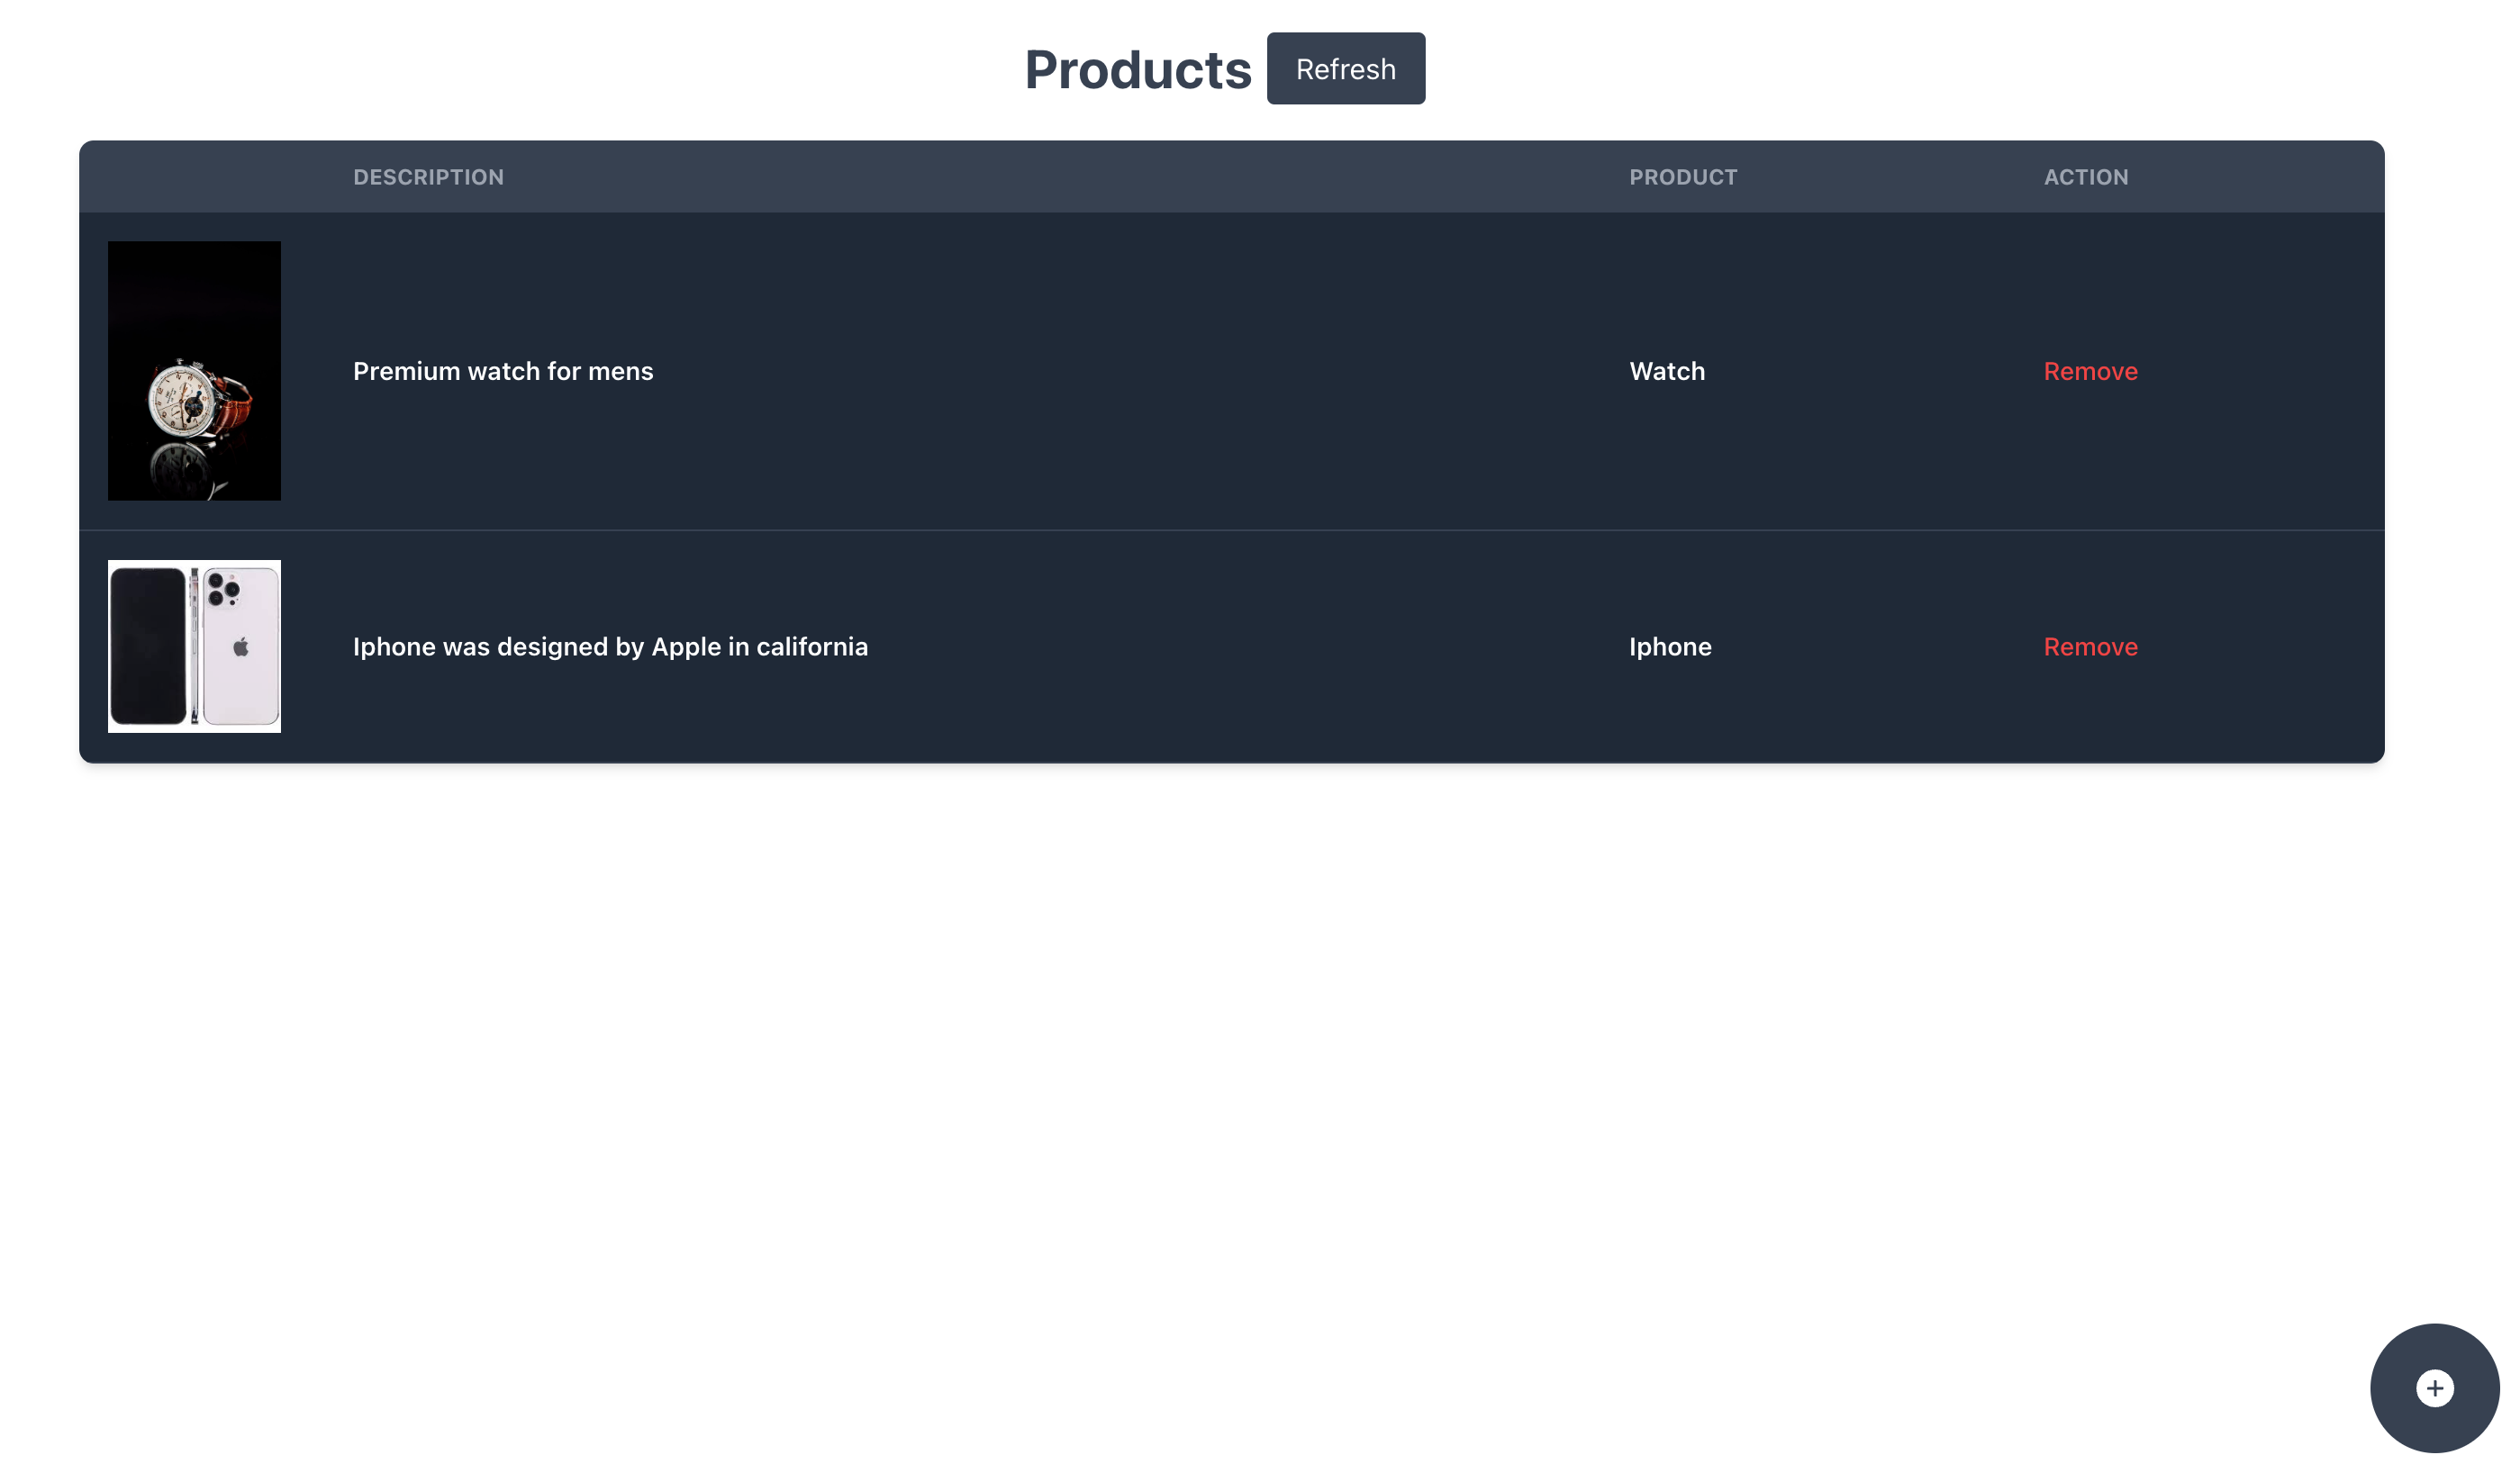Remove the Iphone product
The height and width of the screenshot is (1482, 2520).
pyautogui.click(x=2090, y=647)
